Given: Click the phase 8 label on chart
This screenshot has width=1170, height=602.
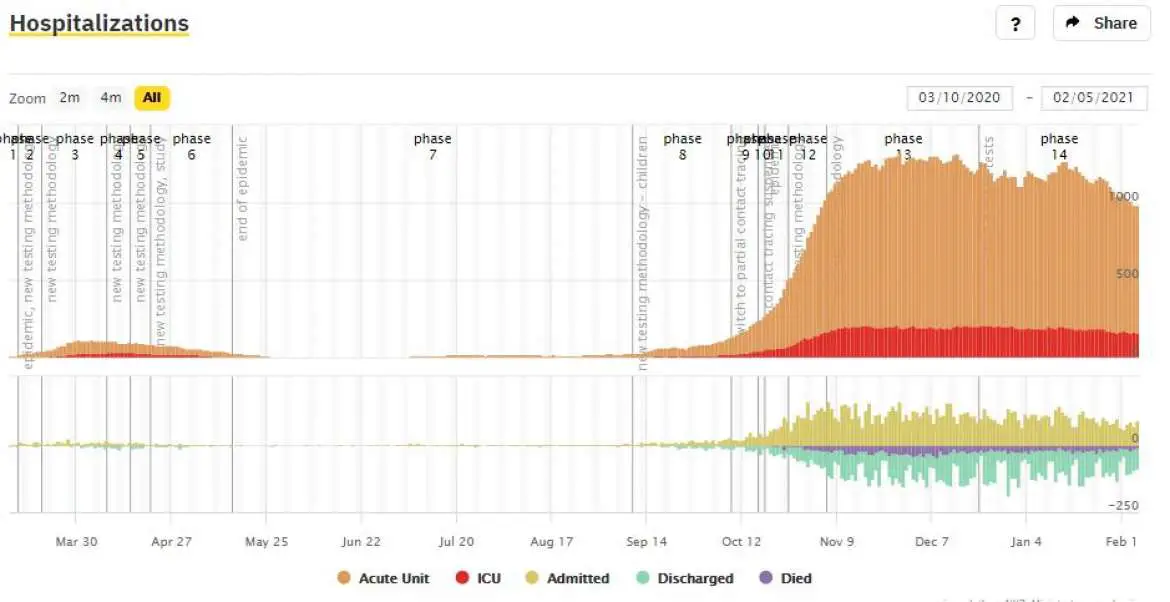Looking at the screenshot, I should (x=682, y=146).
